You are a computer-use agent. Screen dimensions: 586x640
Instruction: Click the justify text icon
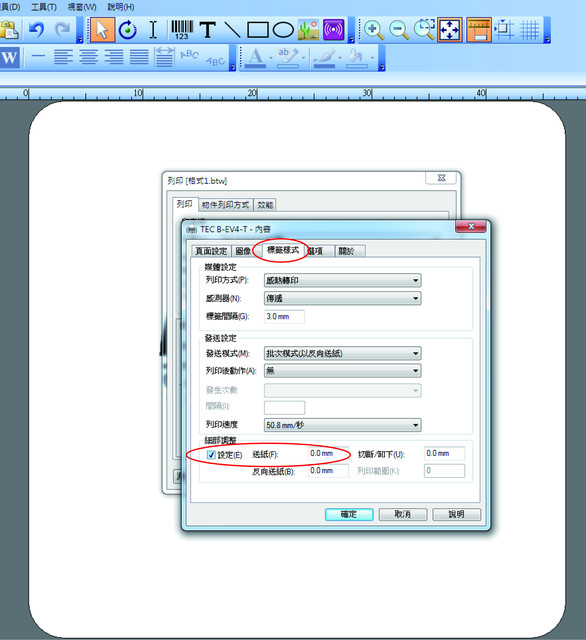coord(139,57)
